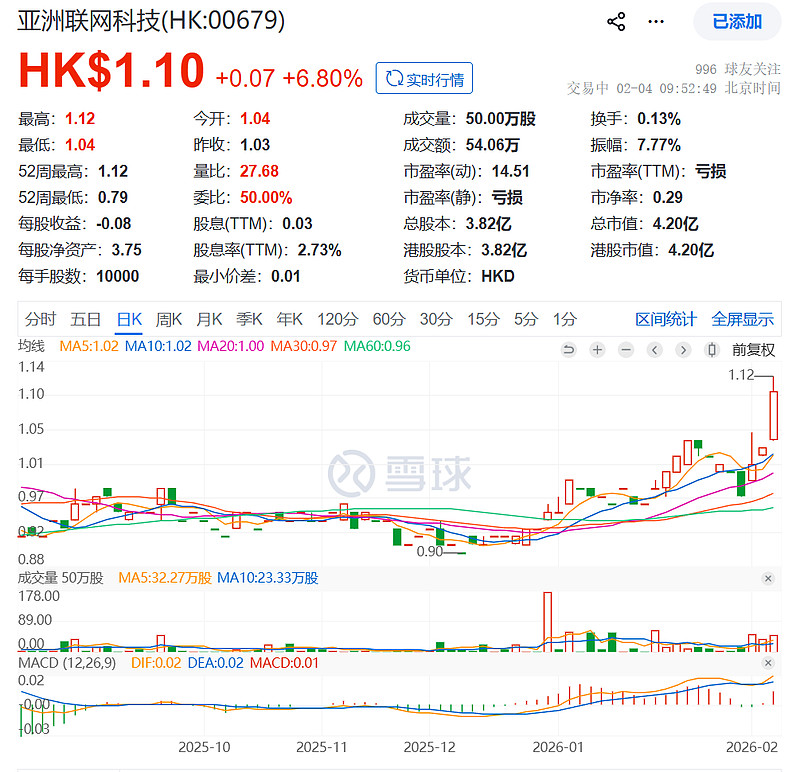Click the 量比 27.68 value
Screen dimensions: 800x772
click(259, 171)
